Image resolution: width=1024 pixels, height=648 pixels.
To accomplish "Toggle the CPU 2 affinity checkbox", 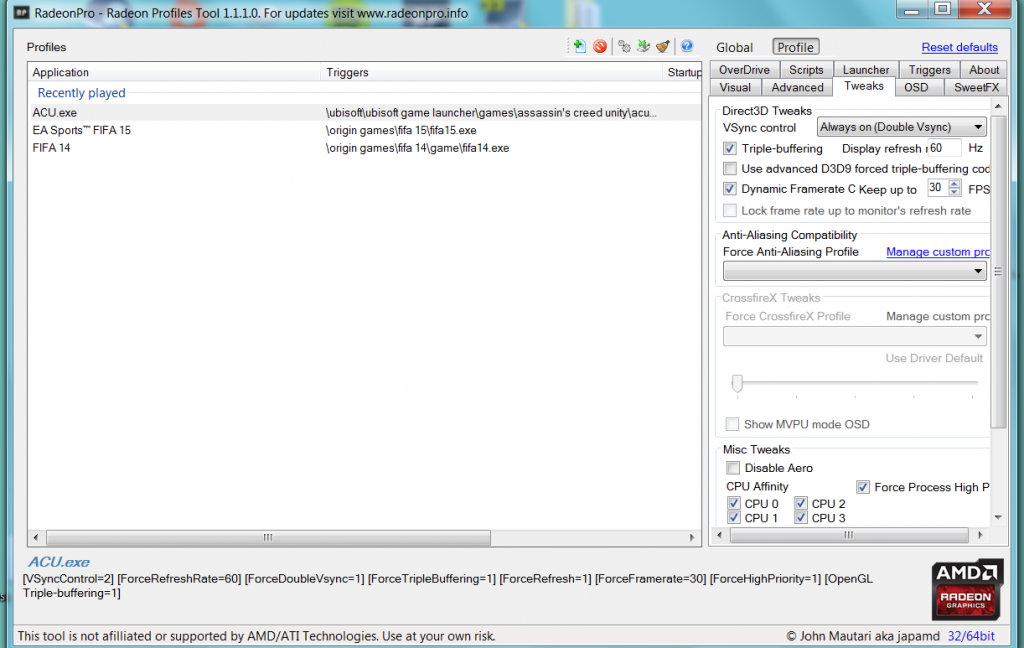I will [801, 504].
